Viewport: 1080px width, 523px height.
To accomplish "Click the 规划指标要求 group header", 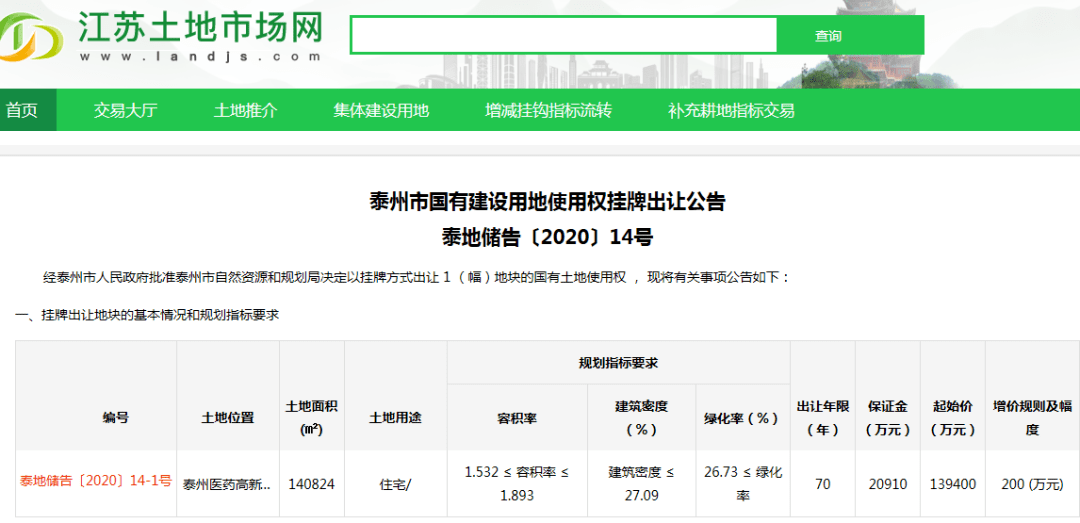I will coord(618,362).
